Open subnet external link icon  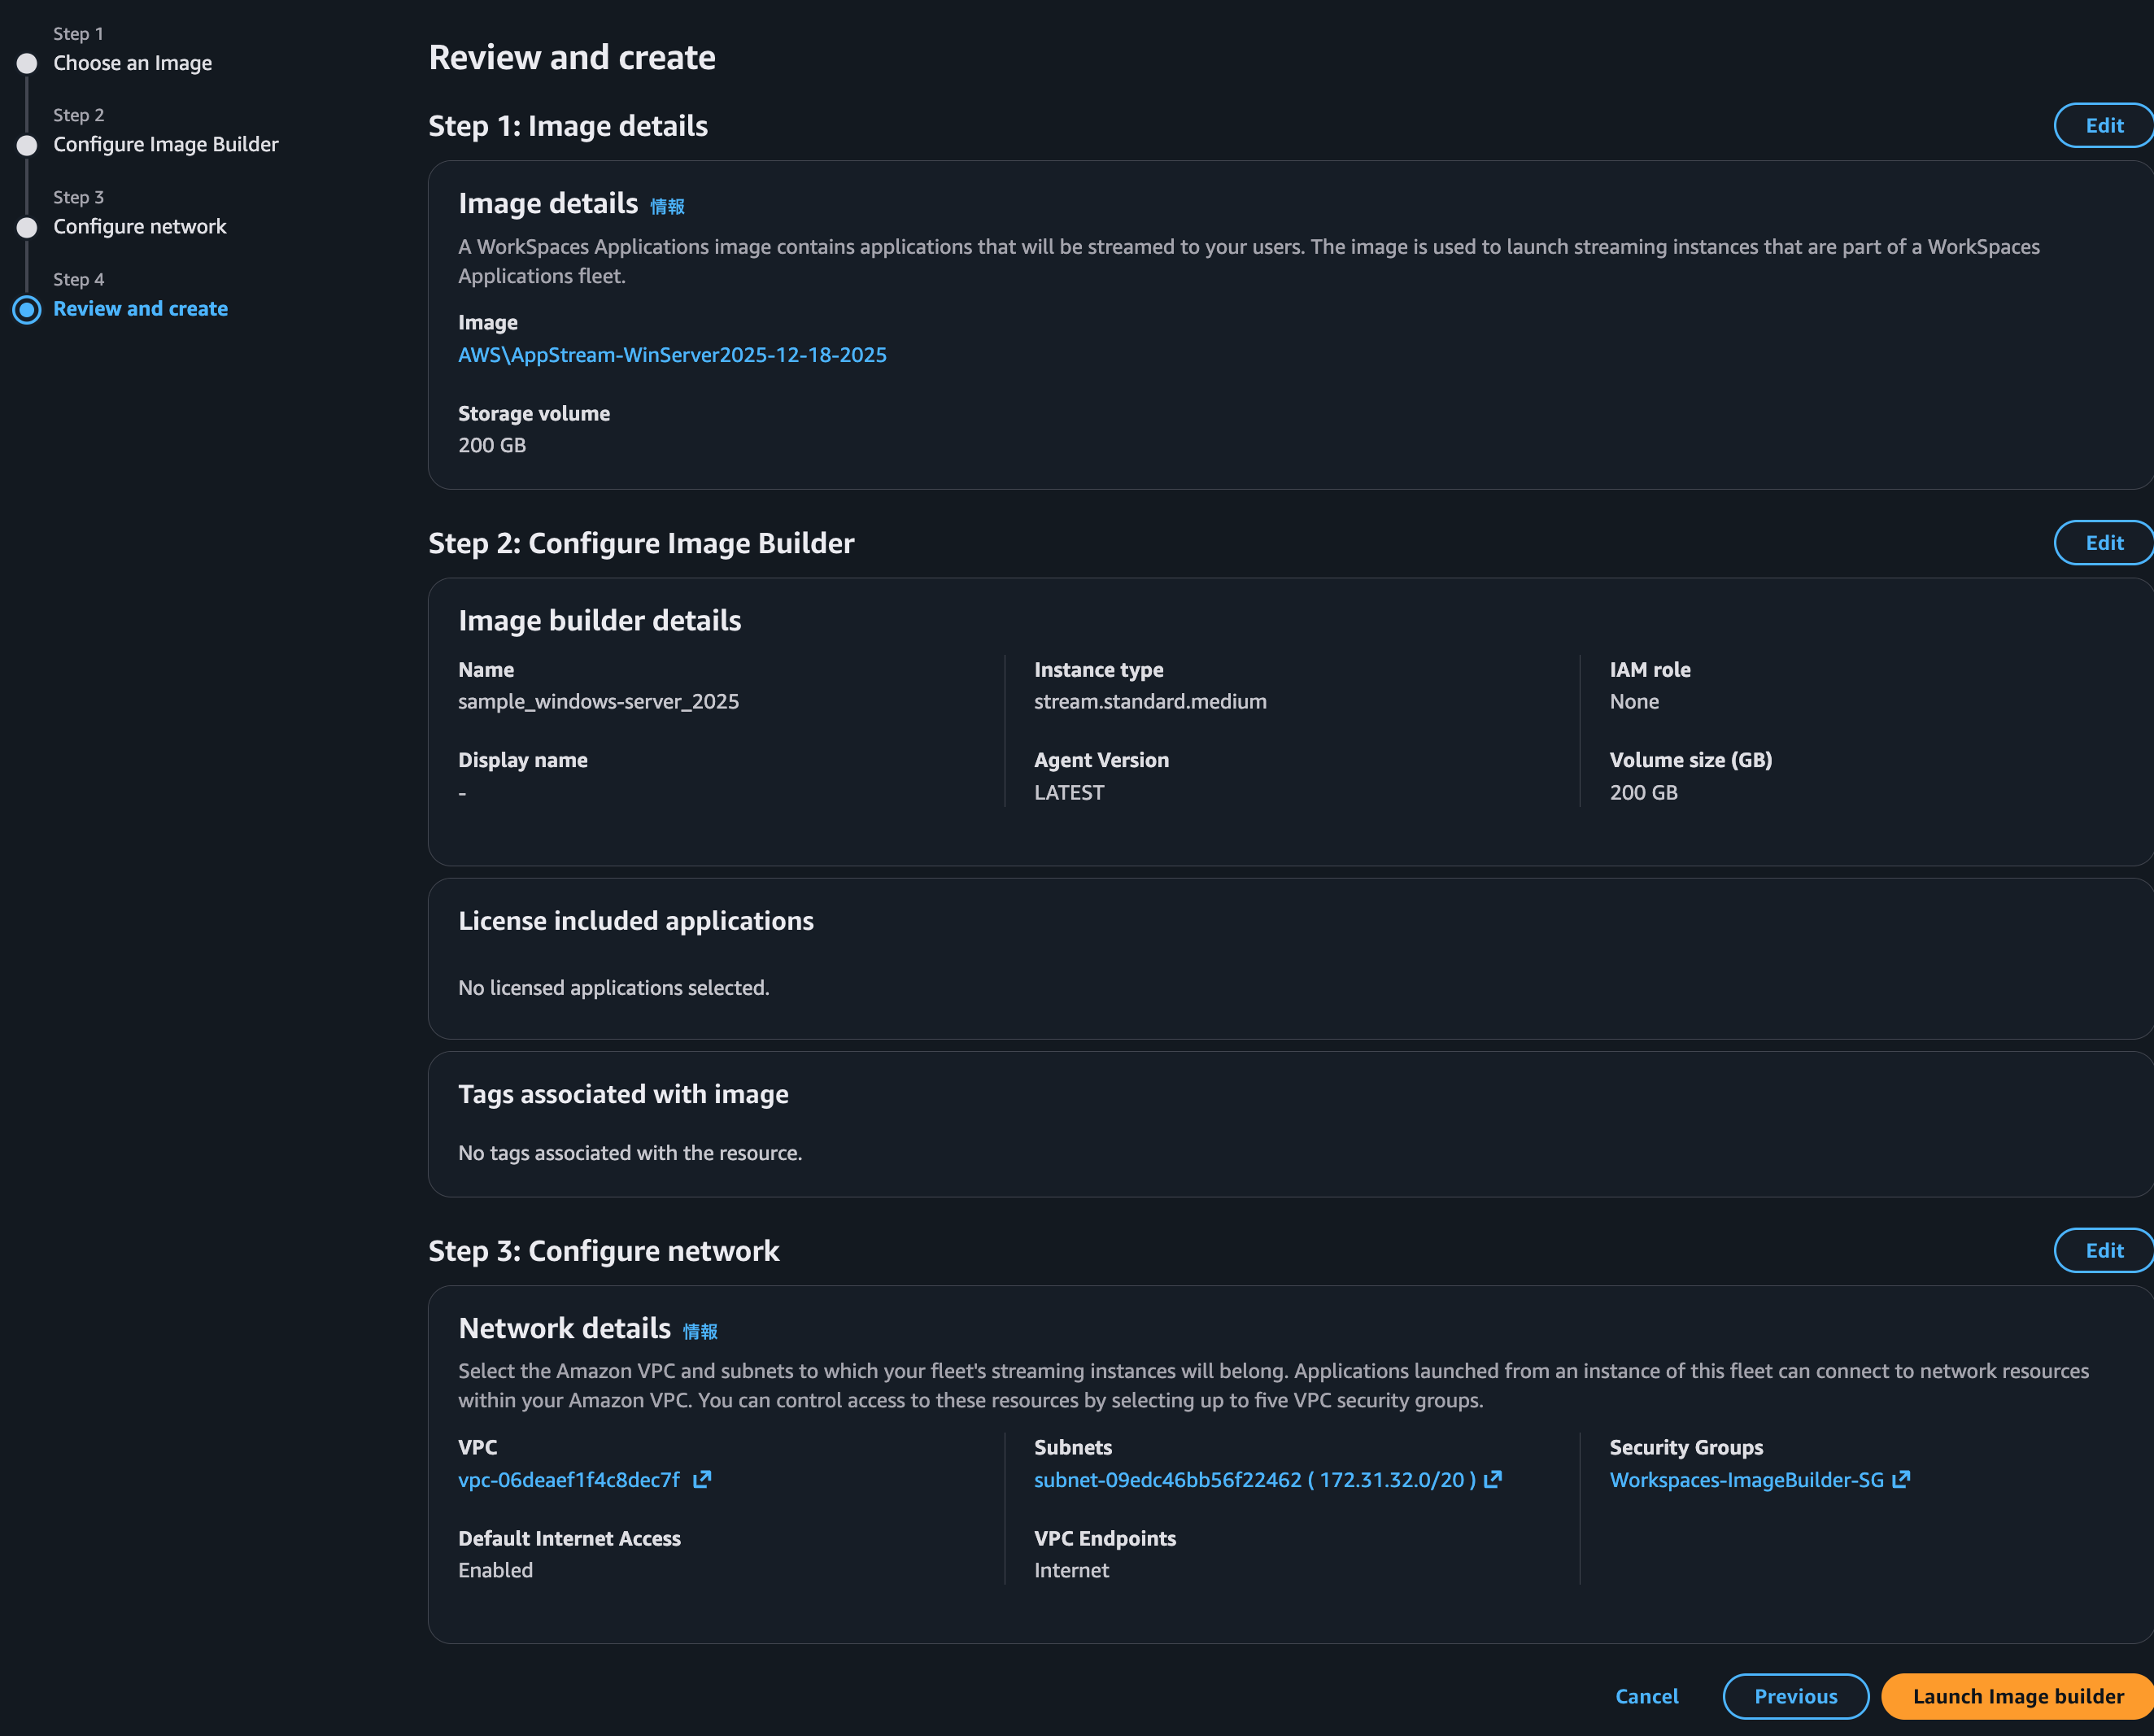tap(1492, 1479)
